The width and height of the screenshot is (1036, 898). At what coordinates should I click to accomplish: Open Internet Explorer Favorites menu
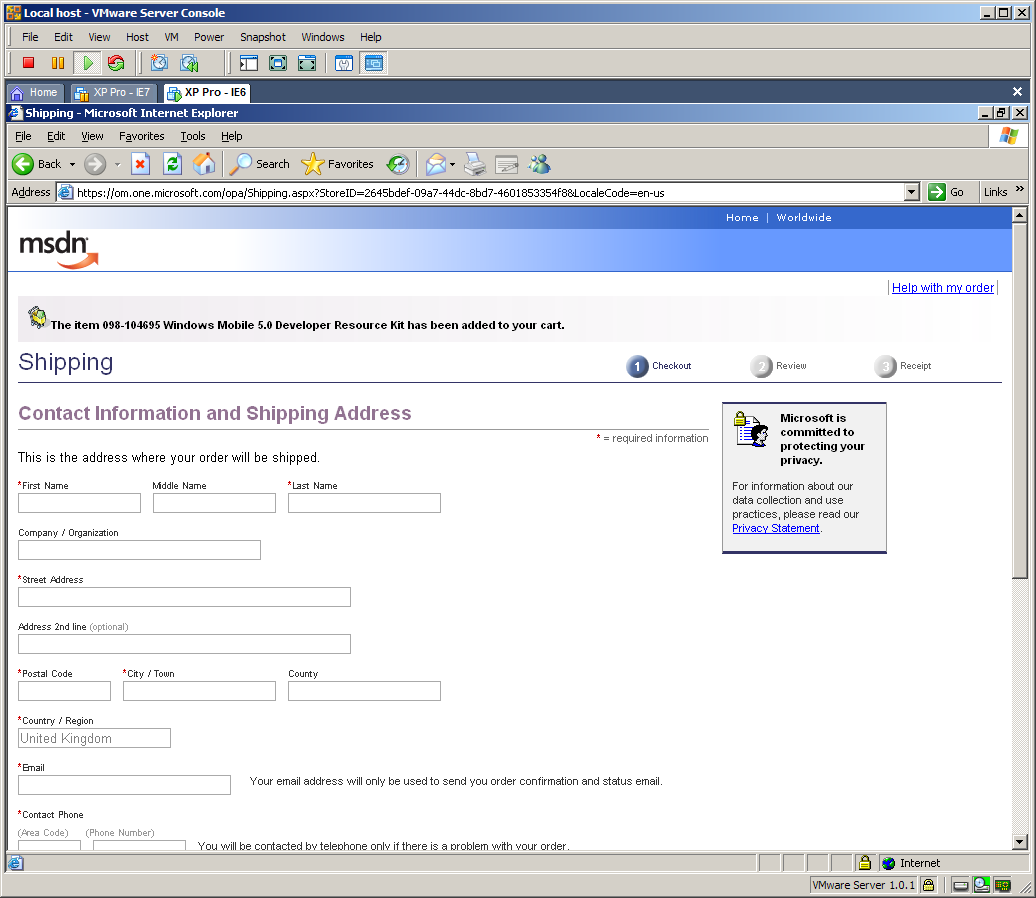pyautogui.click(x=141, y=136)
